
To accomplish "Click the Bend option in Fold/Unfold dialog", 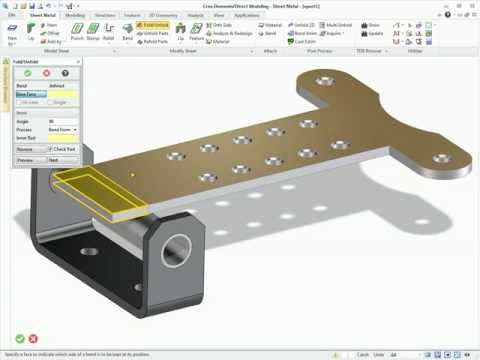I will (x=22, y=86).
